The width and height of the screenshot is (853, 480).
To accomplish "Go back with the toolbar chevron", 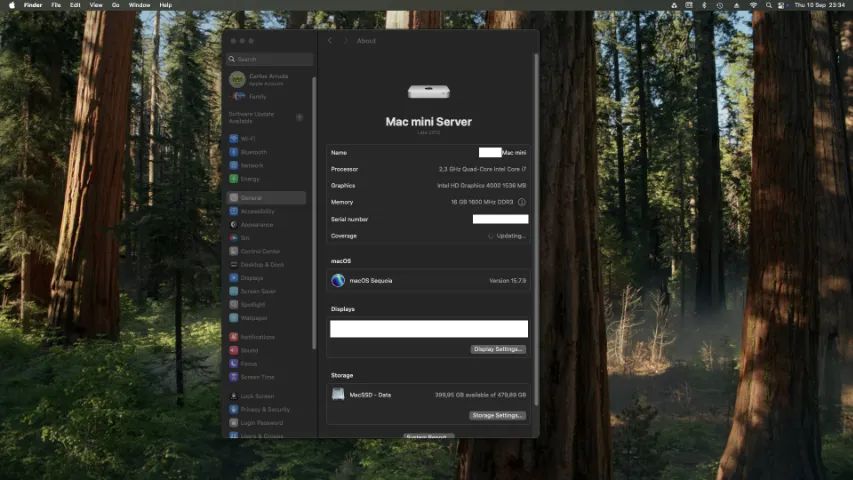I will click(330, 41).
